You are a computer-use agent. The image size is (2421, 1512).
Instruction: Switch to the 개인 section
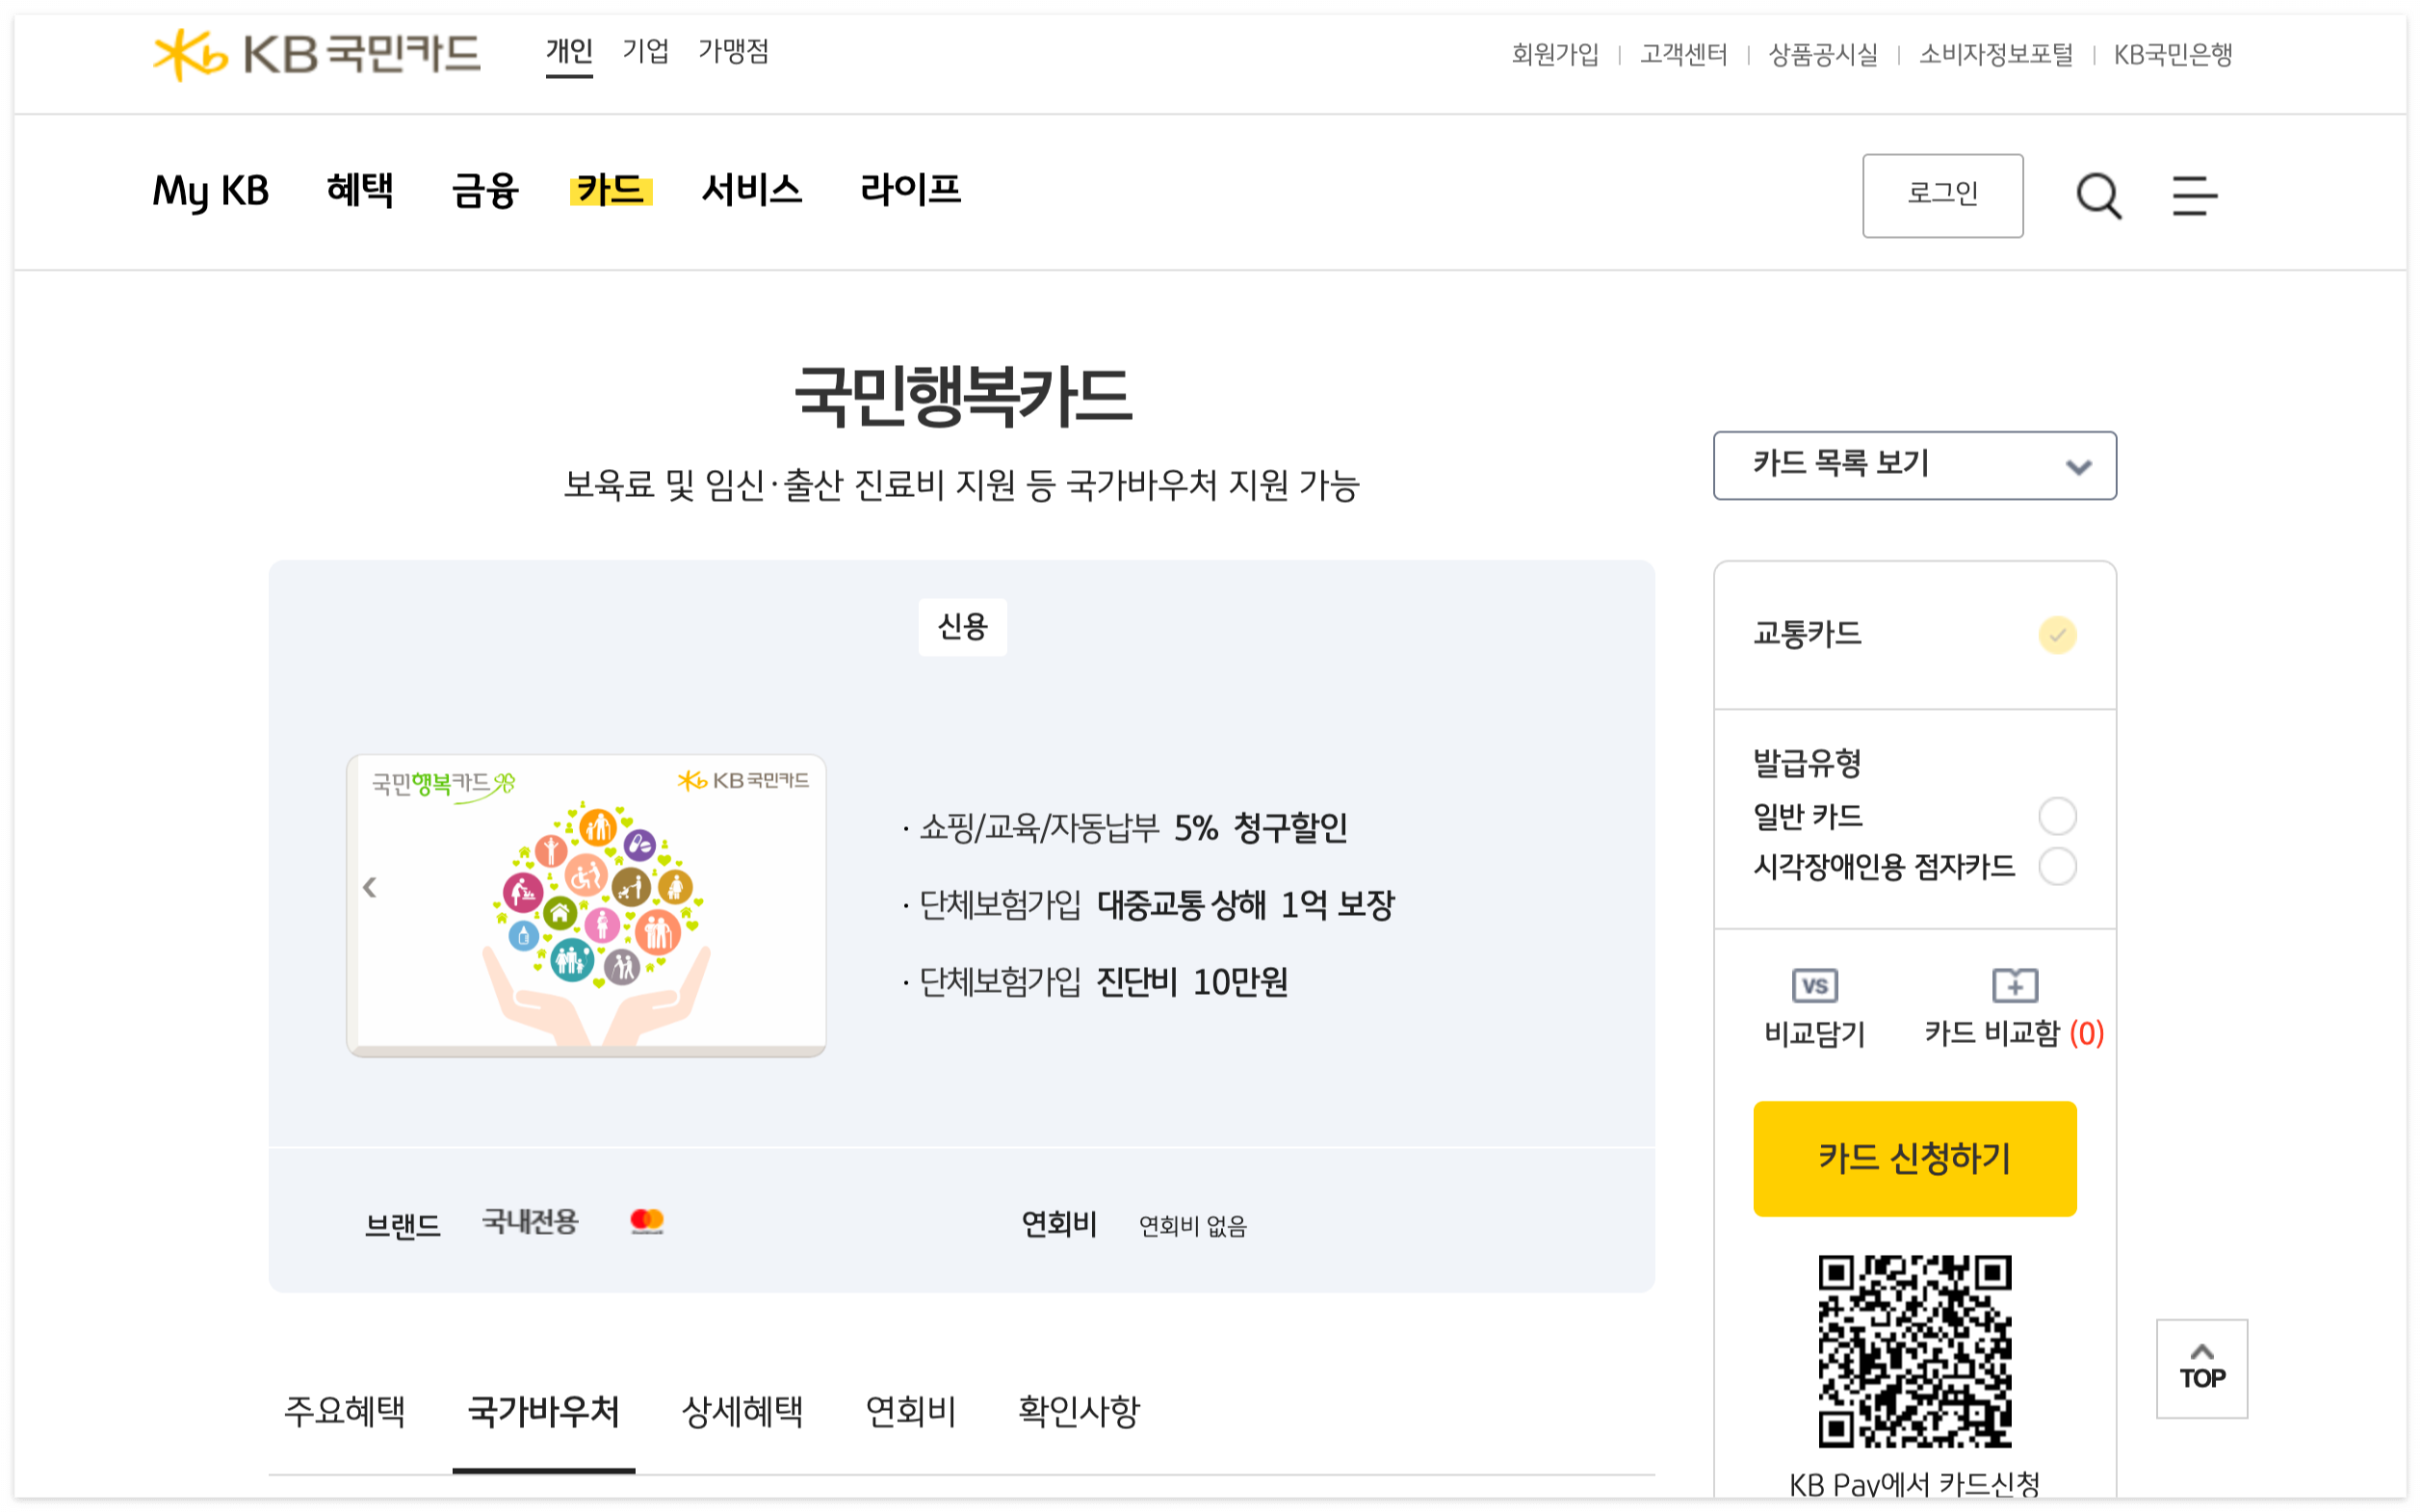point(569,51)
